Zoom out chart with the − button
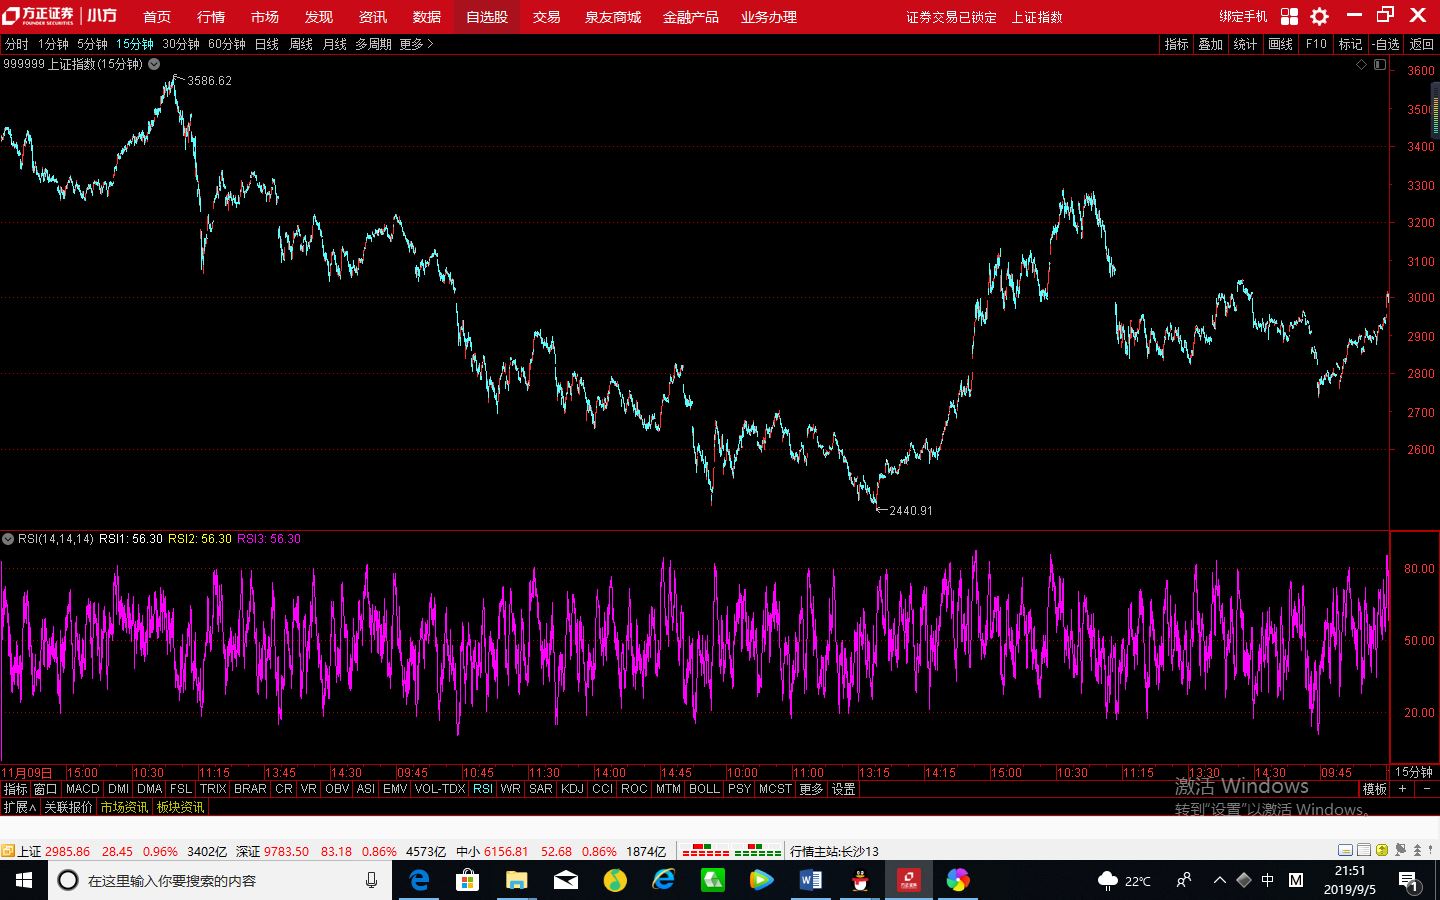 pyautogui.click(x=1427, y=789)
